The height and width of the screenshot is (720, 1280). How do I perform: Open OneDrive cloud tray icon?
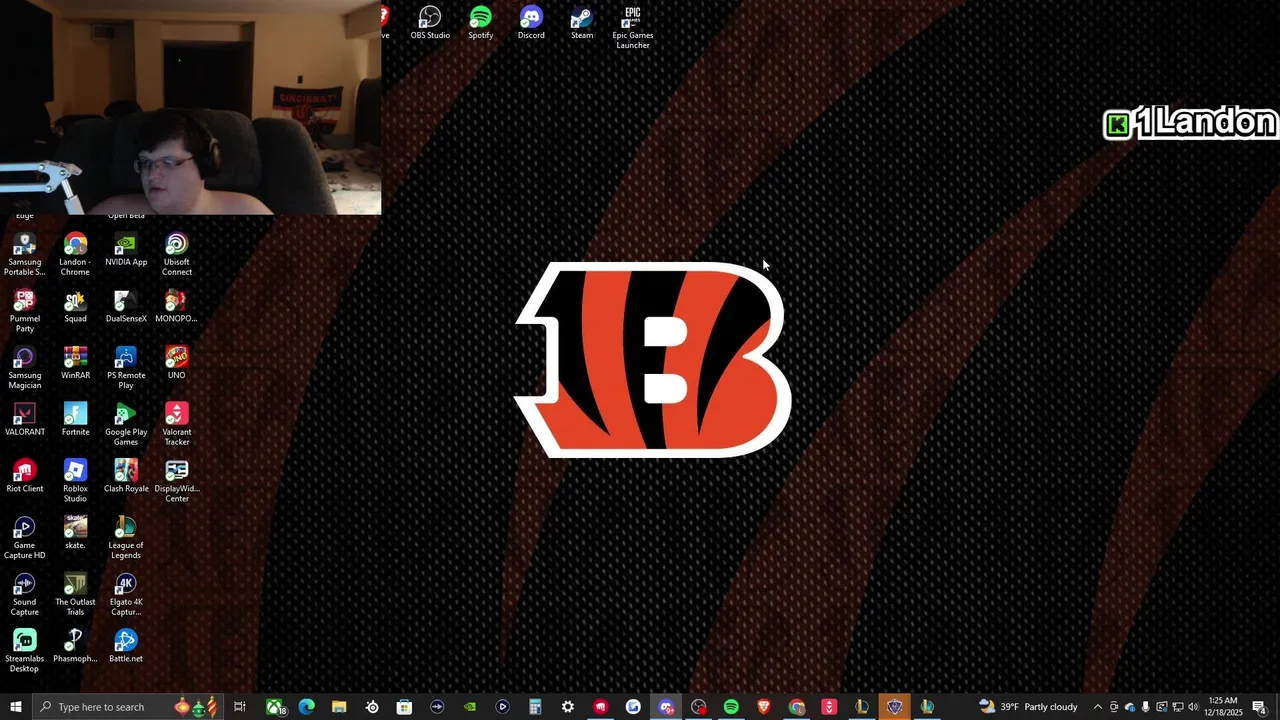[1130, 707]
